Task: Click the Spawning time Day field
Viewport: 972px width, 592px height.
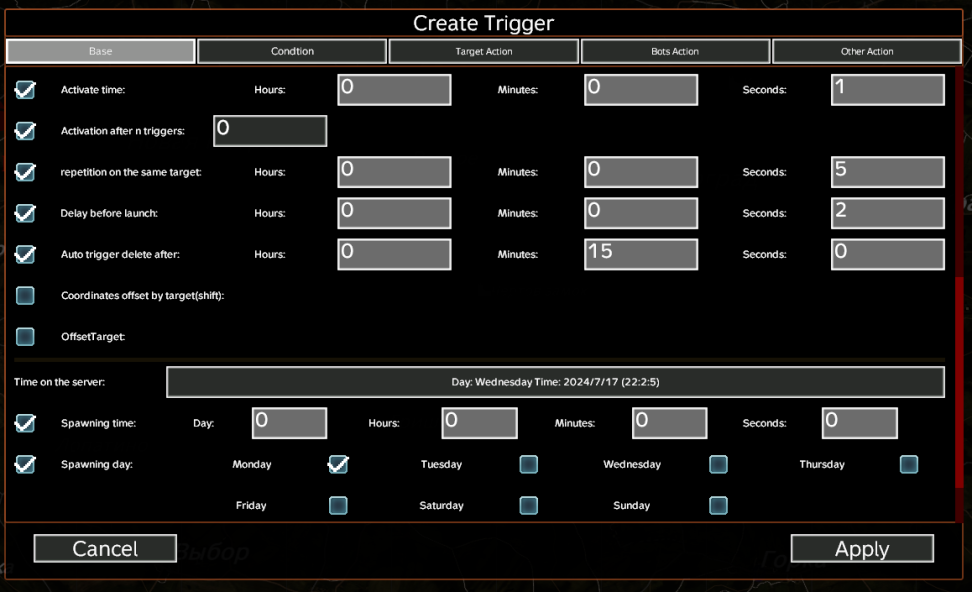Action: coord(289,423)
